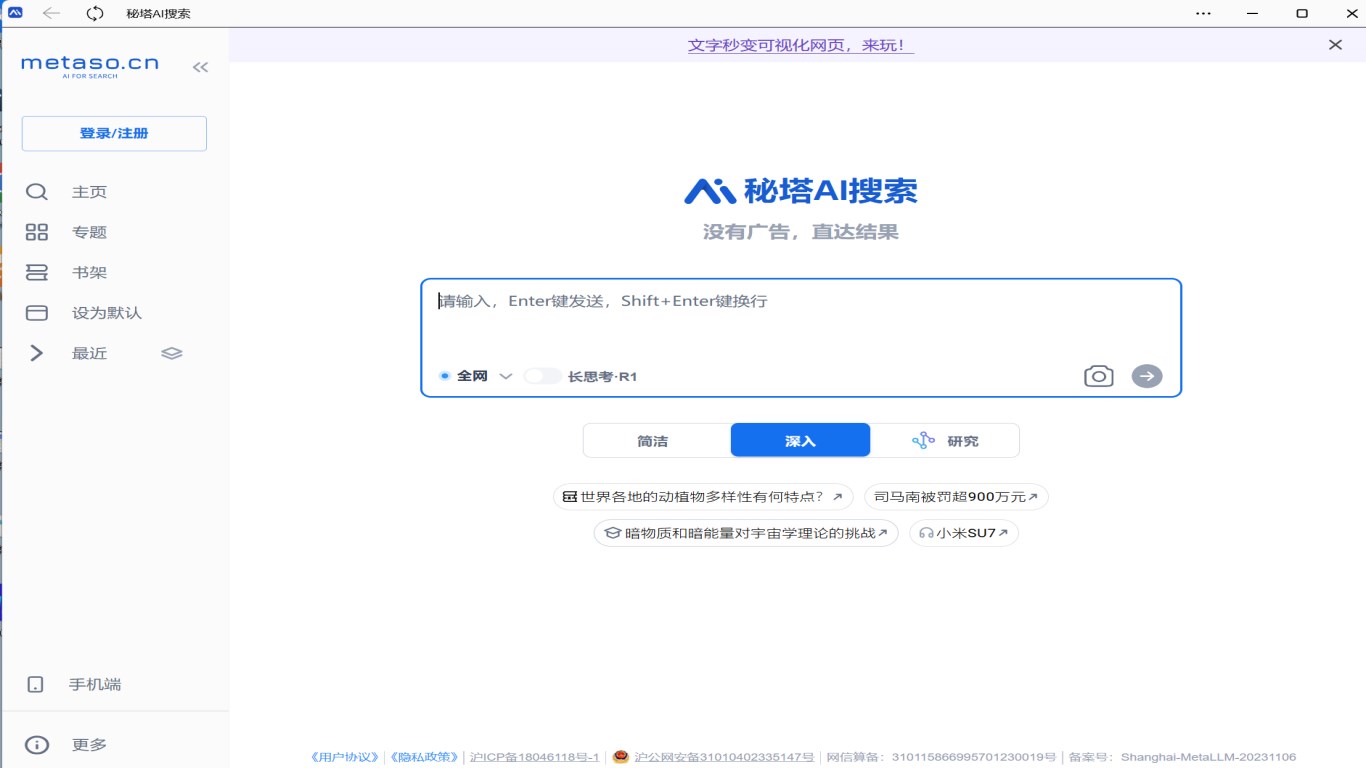Collapse the sidebar with double-chevron icon
1366x768 pixels.
(x=200, y=67)
